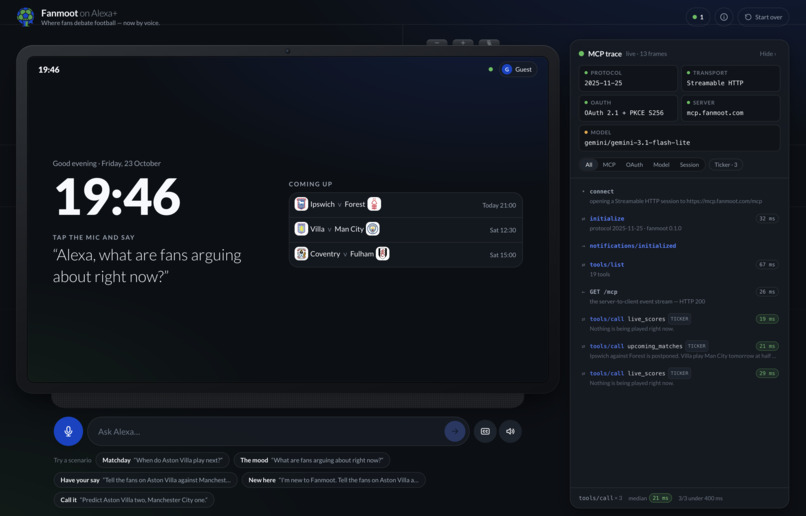Viewport: 806px width, 516px height.
Task: Expand the connect trace entry
Action: point(680,196)
